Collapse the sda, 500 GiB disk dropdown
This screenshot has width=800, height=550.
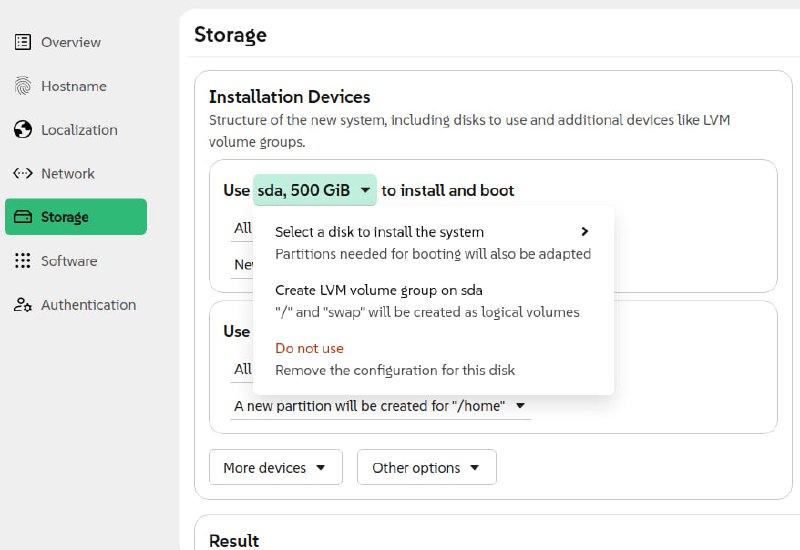pos(315,190)
